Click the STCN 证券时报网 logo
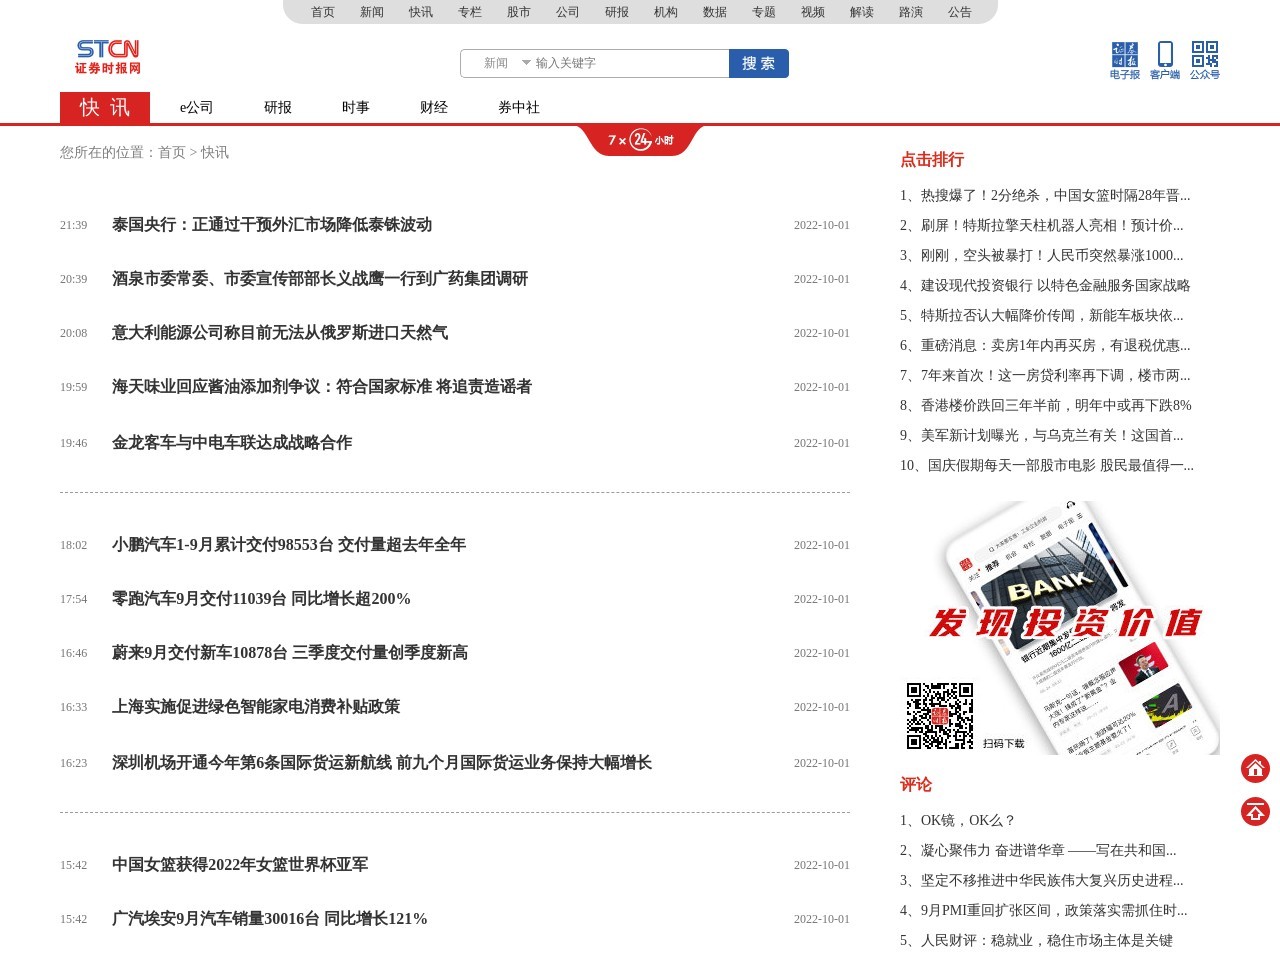The height and width of the screenshot is (960, 1280). coord(106,56)
